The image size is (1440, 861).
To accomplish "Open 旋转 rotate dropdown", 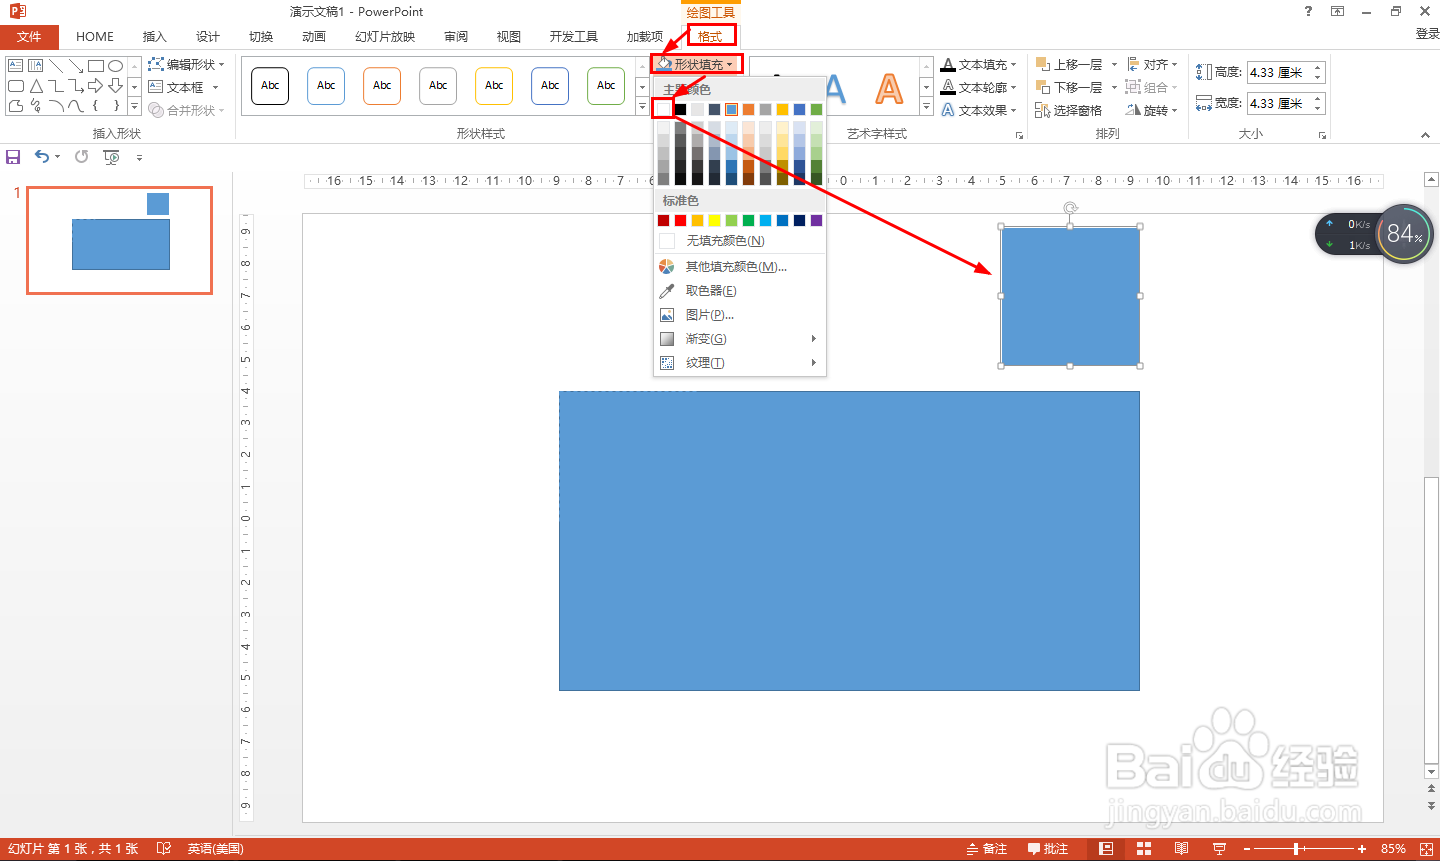I will coord(1152,110).
